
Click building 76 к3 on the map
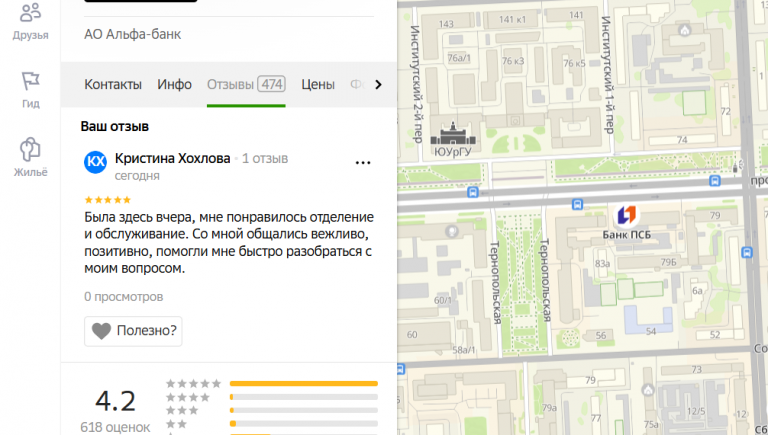pyautogui.click(x=513, y=61)
